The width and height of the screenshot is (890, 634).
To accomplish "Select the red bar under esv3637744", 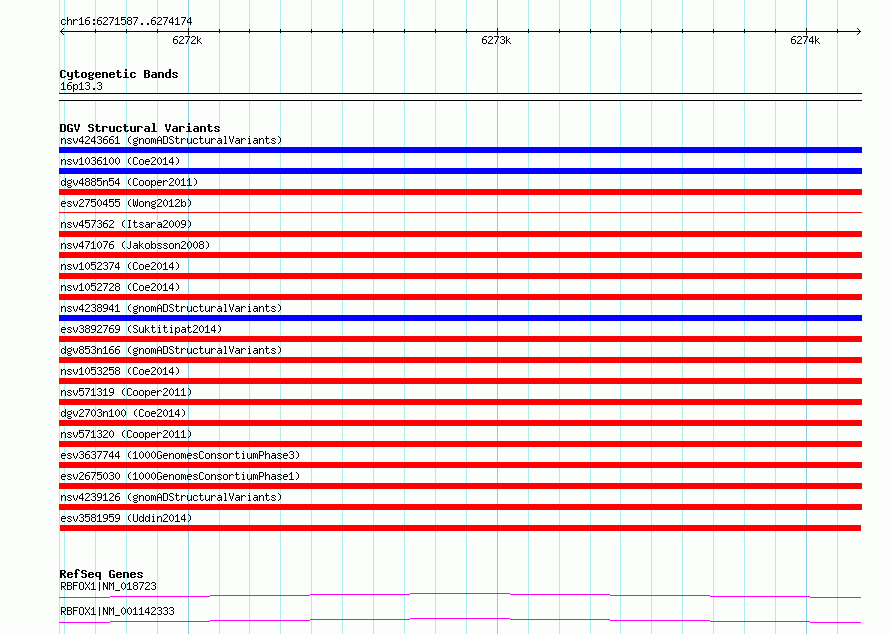I will tap(460, 465).
